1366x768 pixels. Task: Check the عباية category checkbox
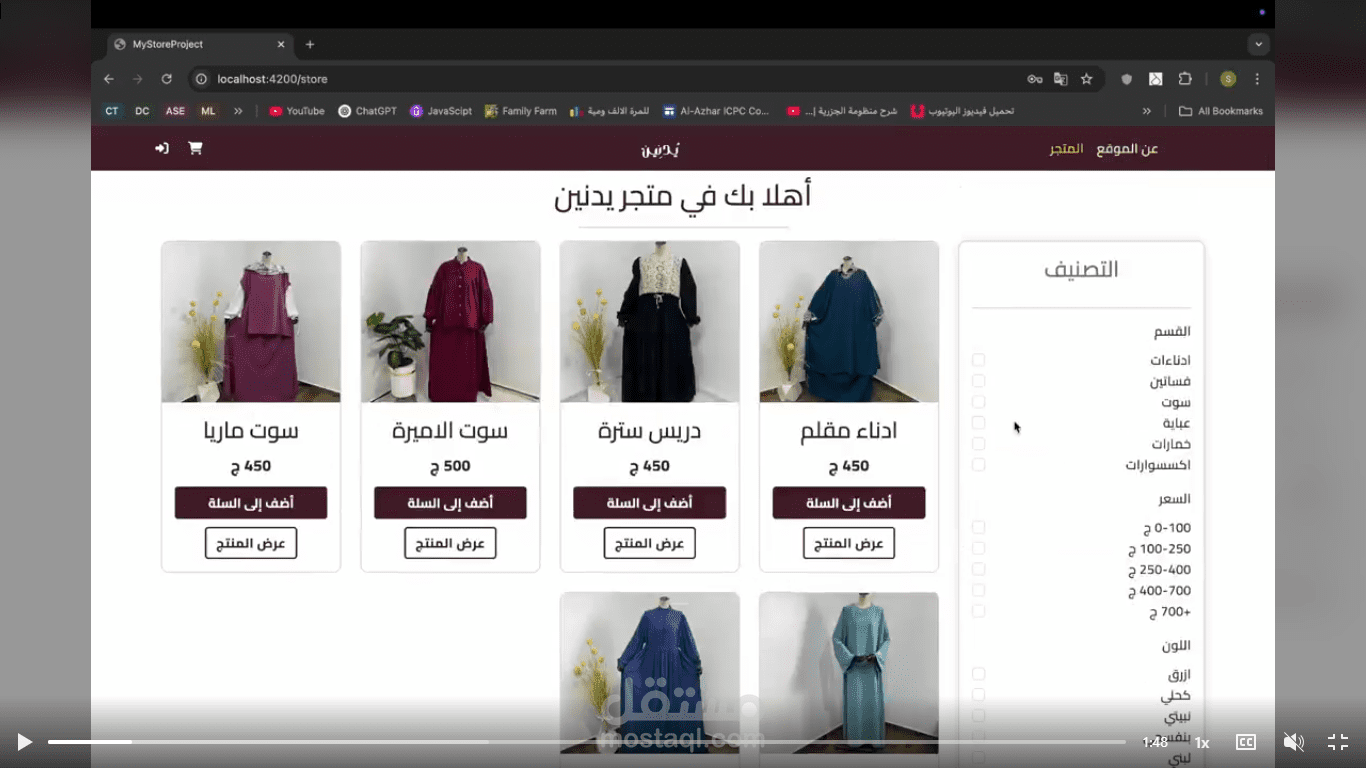click(979, 423)
